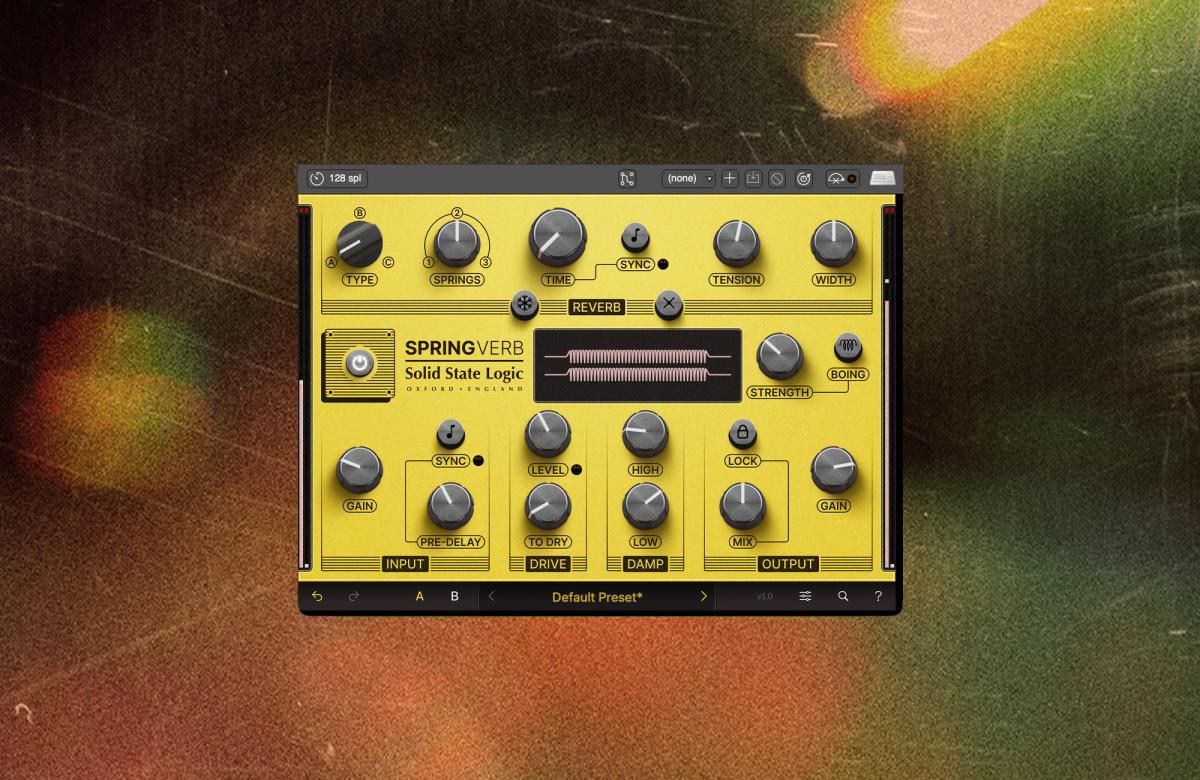Click the damp LOW knob

(x=645, y=506)
